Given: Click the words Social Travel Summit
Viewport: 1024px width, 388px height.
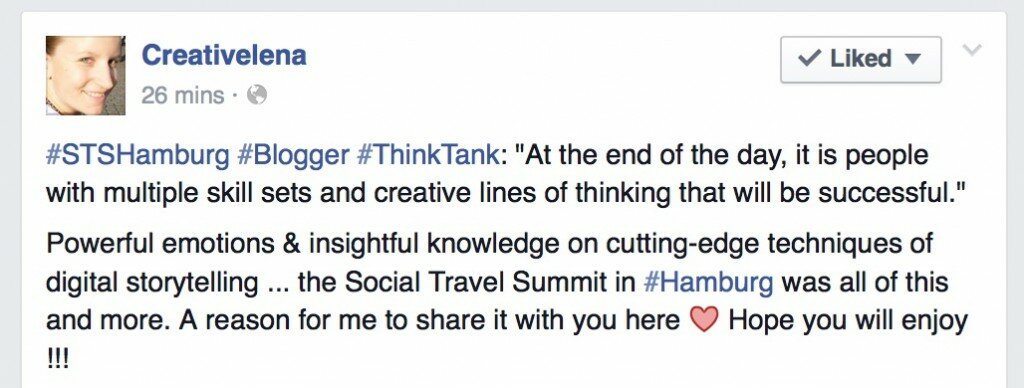Looking at the screenshot, I should tap(487, 282).
